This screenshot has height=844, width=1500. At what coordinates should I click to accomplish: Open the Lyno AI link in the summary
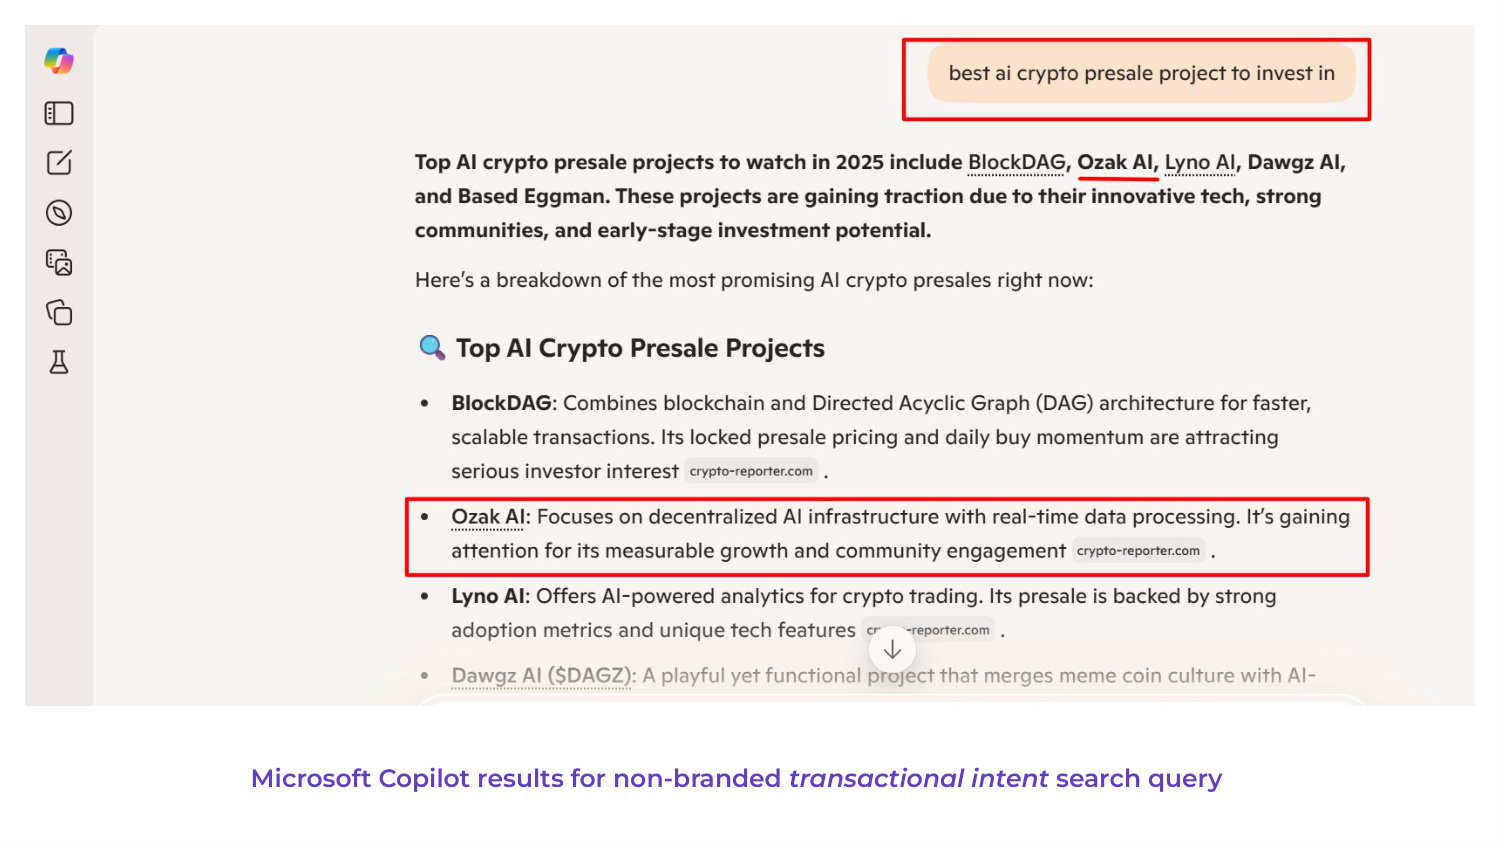[1198, 161]
